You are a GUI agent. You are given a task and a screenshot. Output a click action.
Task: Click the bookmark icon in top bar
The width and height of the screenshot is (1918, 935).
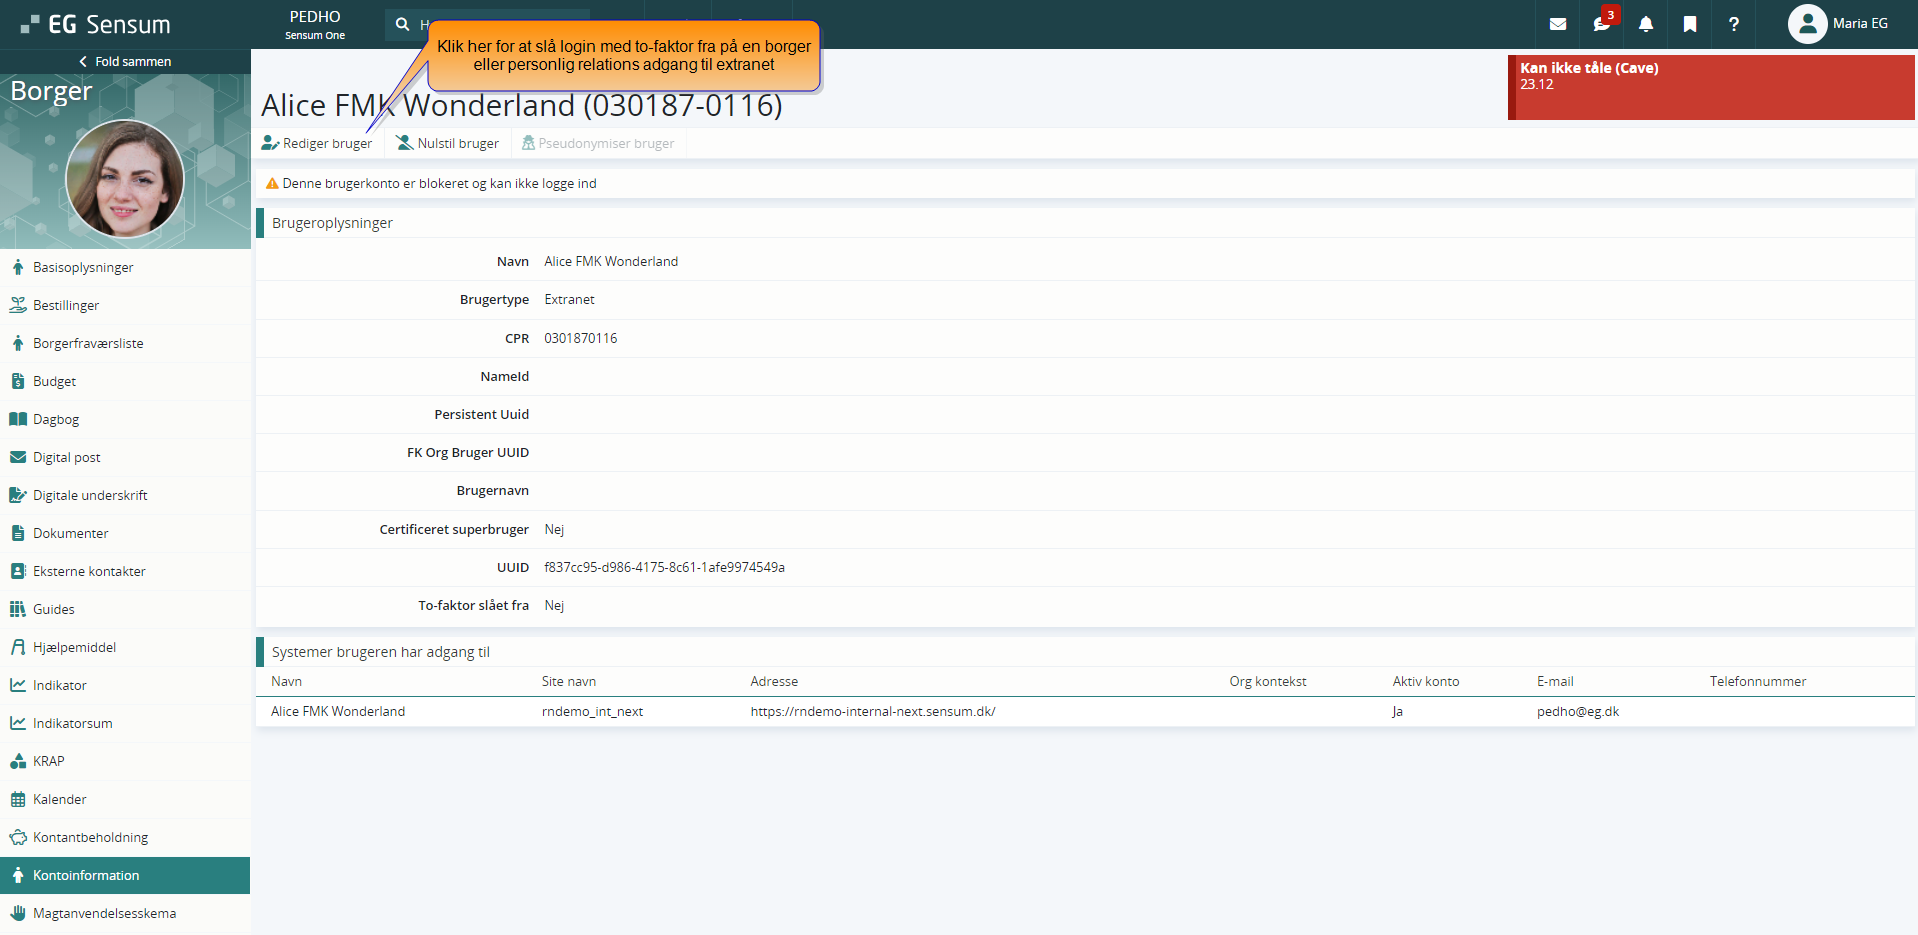point(1690,24)
